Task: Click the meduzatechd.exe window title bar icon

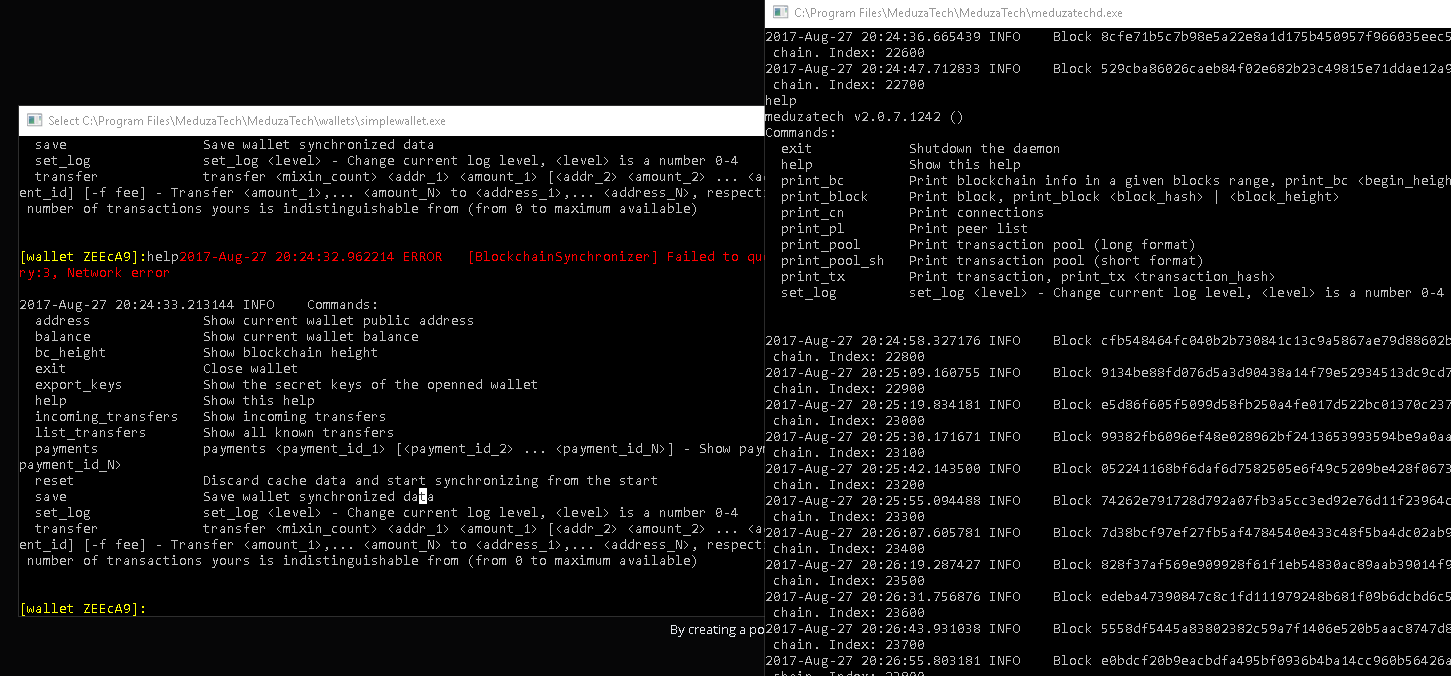Action: 779,13
